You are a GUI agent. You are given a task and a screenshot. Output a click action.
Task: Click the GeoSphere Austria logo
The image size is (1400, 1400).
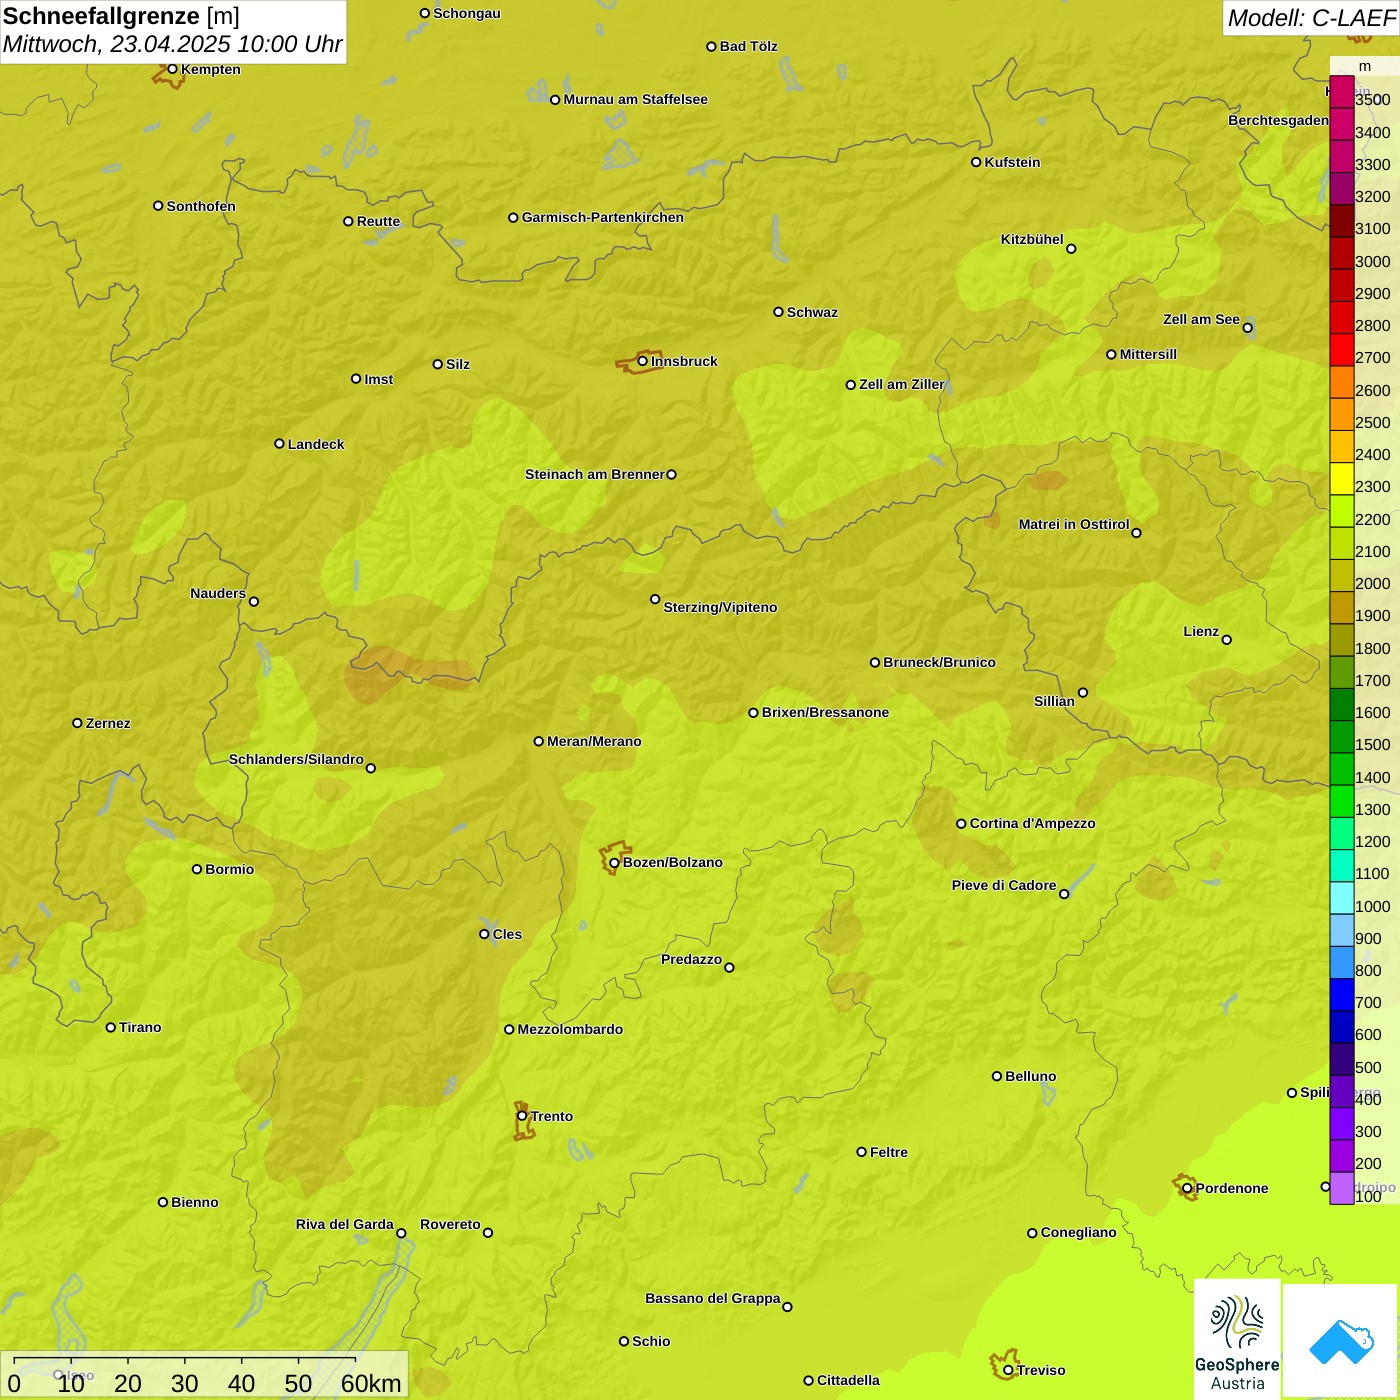click(x=1237, y=1340)
